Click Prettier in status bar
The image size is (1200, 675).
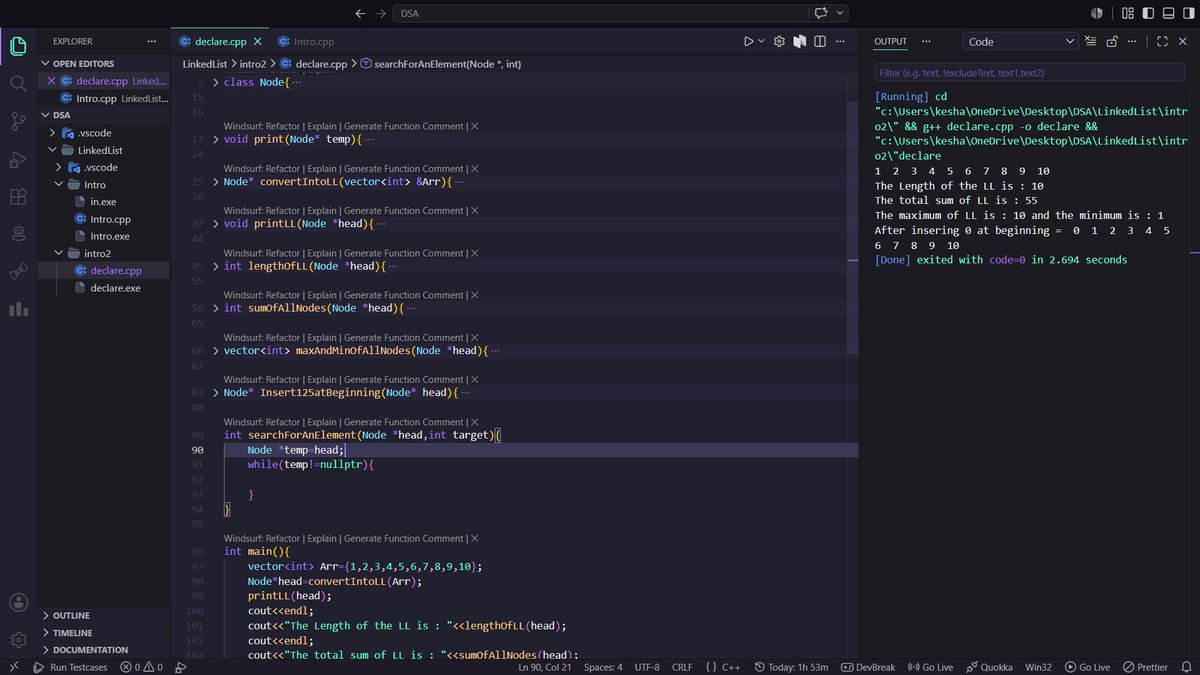point(1145,667)
